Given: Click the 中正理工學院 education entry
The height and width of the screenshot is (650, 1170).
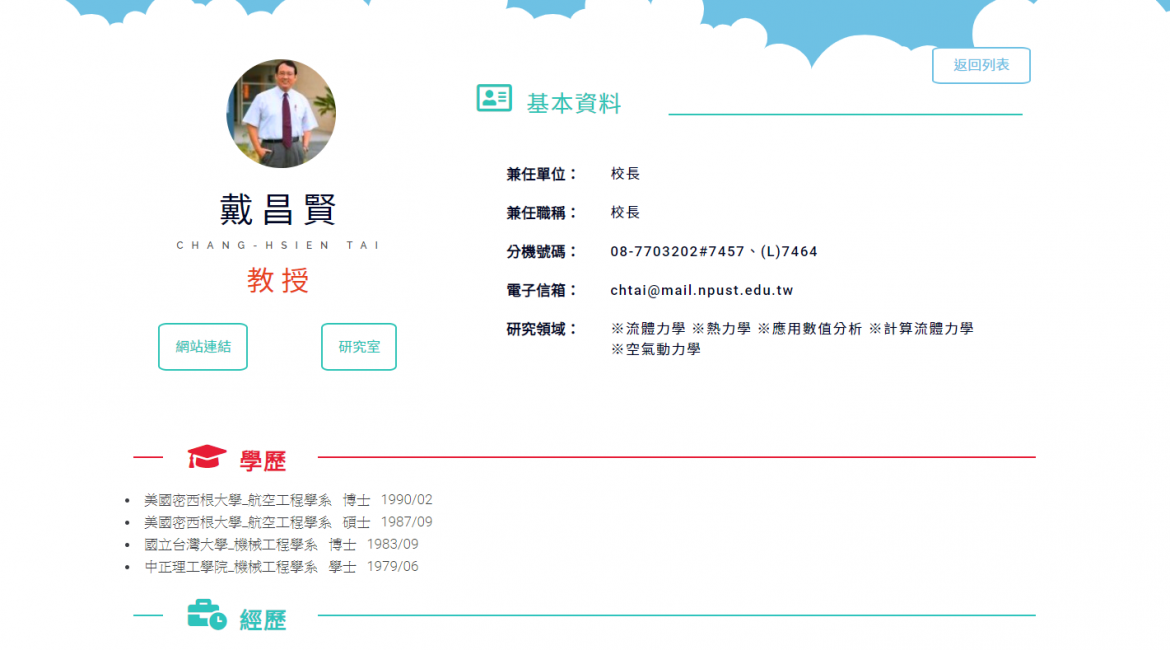Looking at the screenshot, I should click(281, 567).
